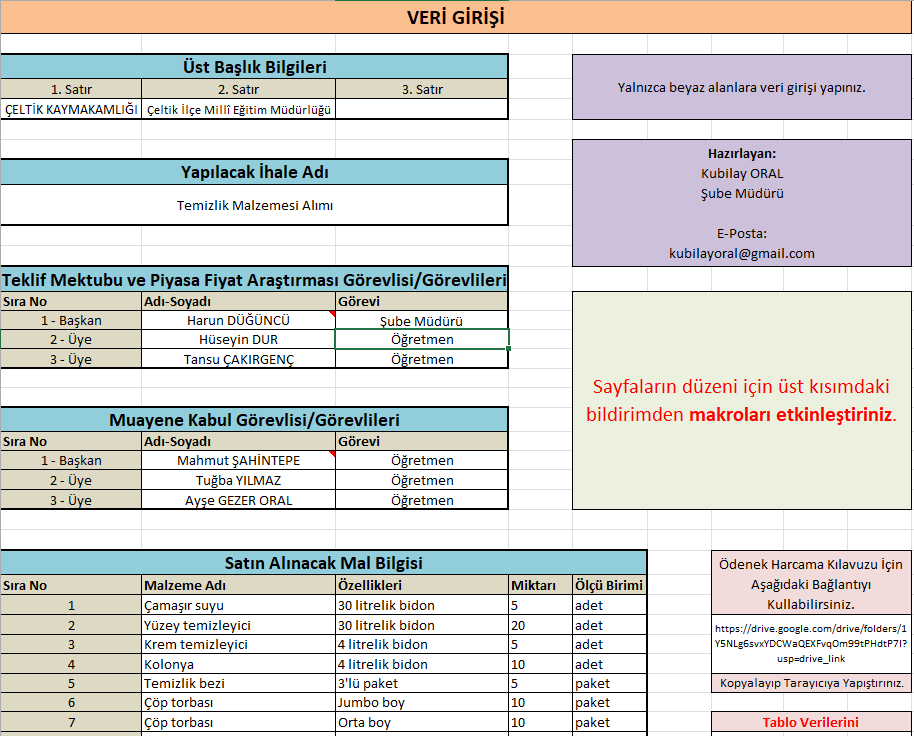Viewport: 914px width, 736px height.
Task: Select the Jumbo boy feature cell
Action: (x=422, y=702)
